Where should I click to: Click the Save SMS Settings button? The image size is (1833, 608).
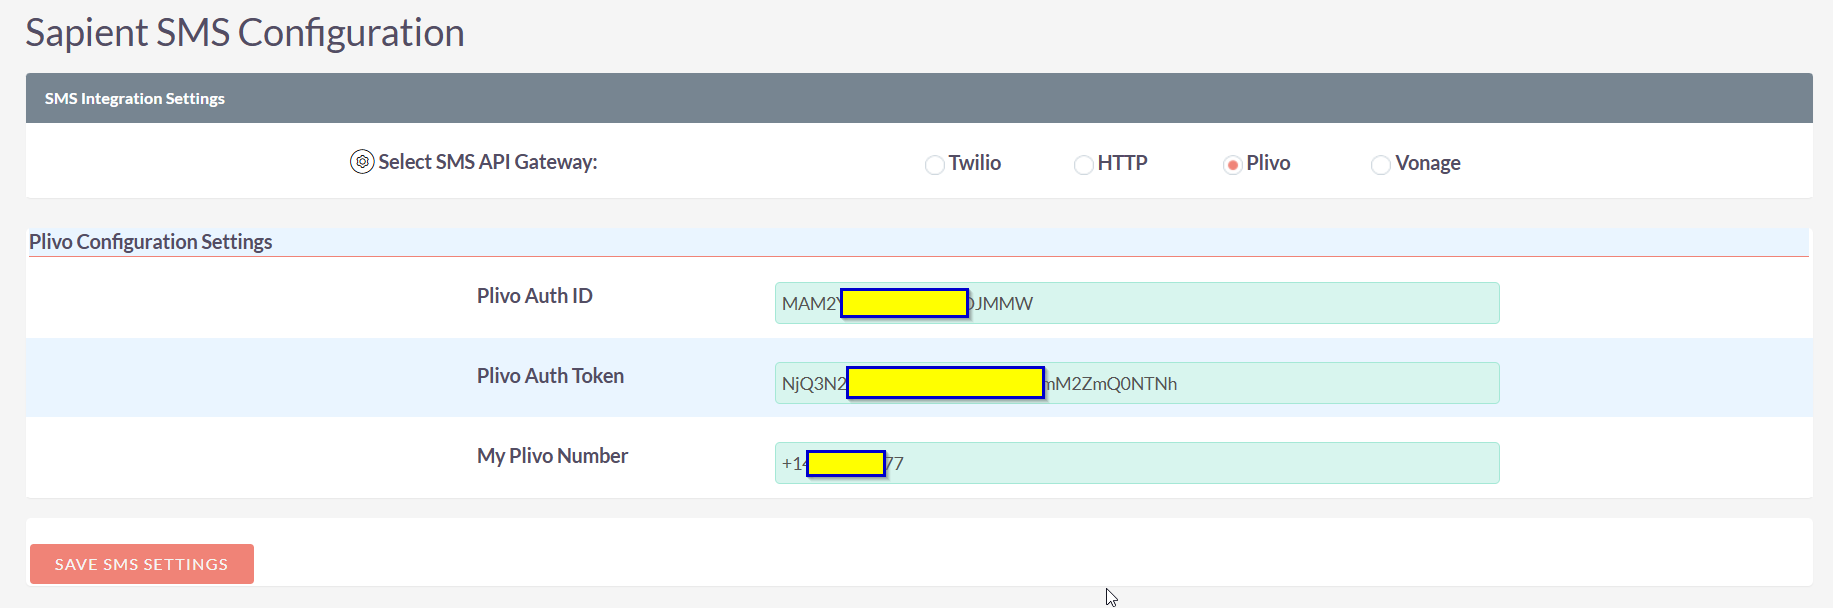coord(142,564)
